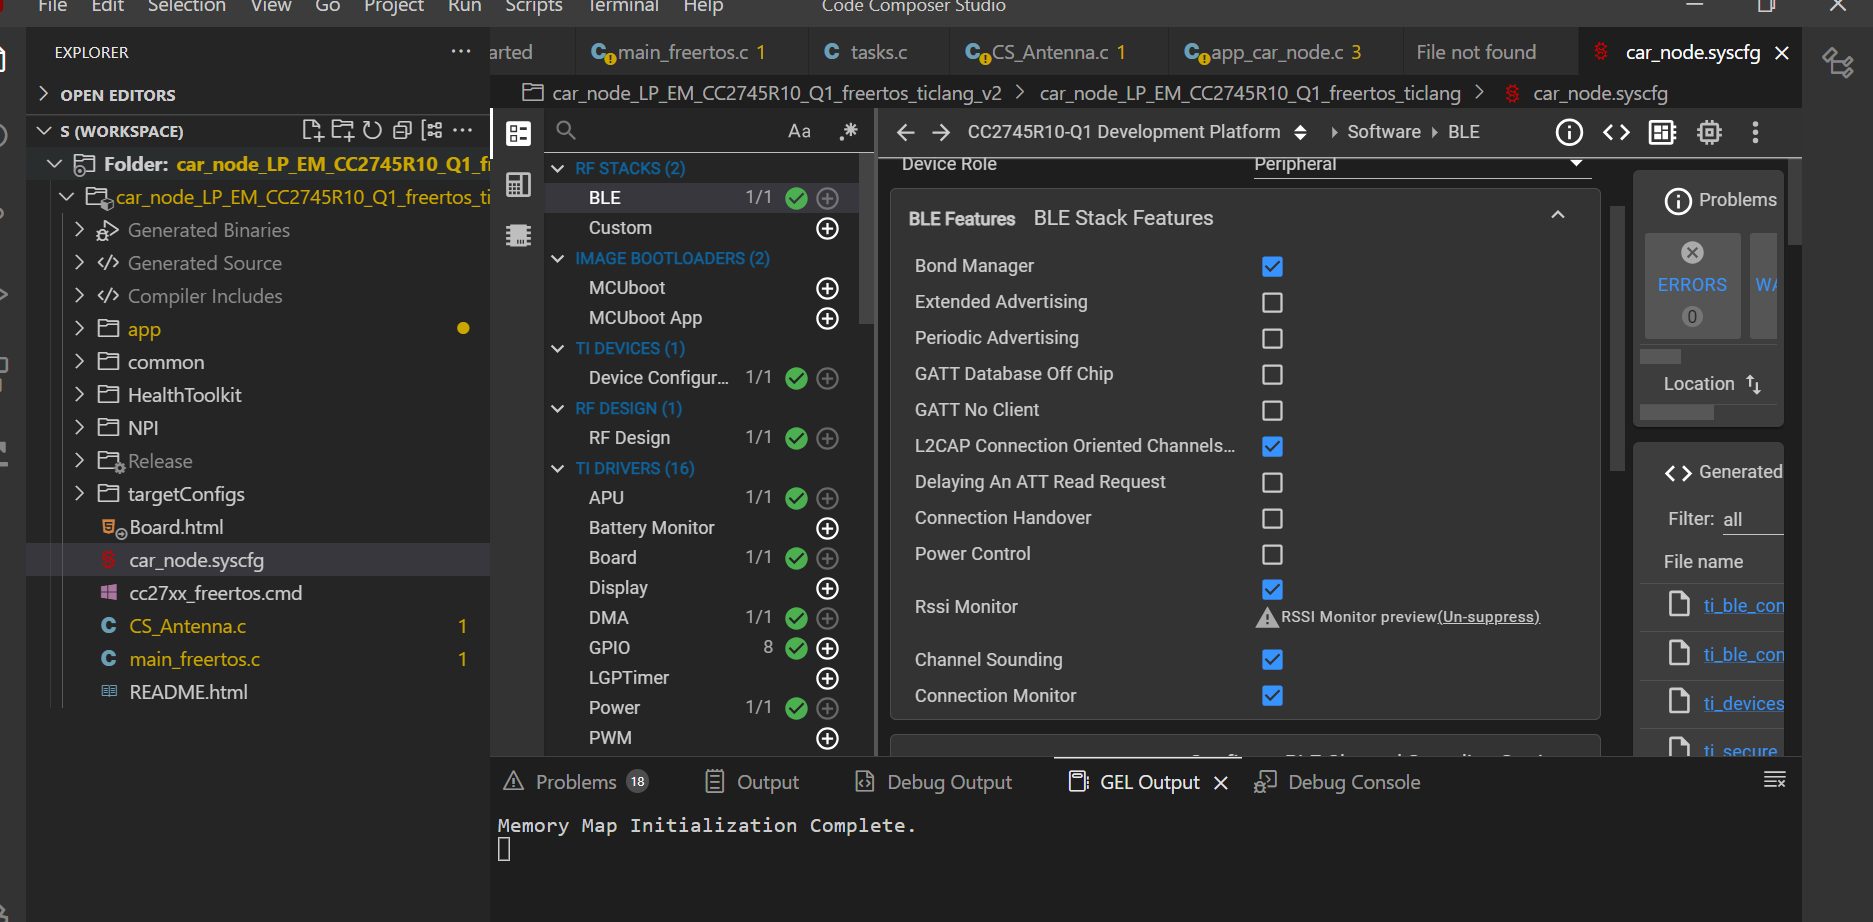Add a Battery Monitor driver instance
Image resolution: width=1873 pixels, height=922 pixels.
[x=827, y=528]
